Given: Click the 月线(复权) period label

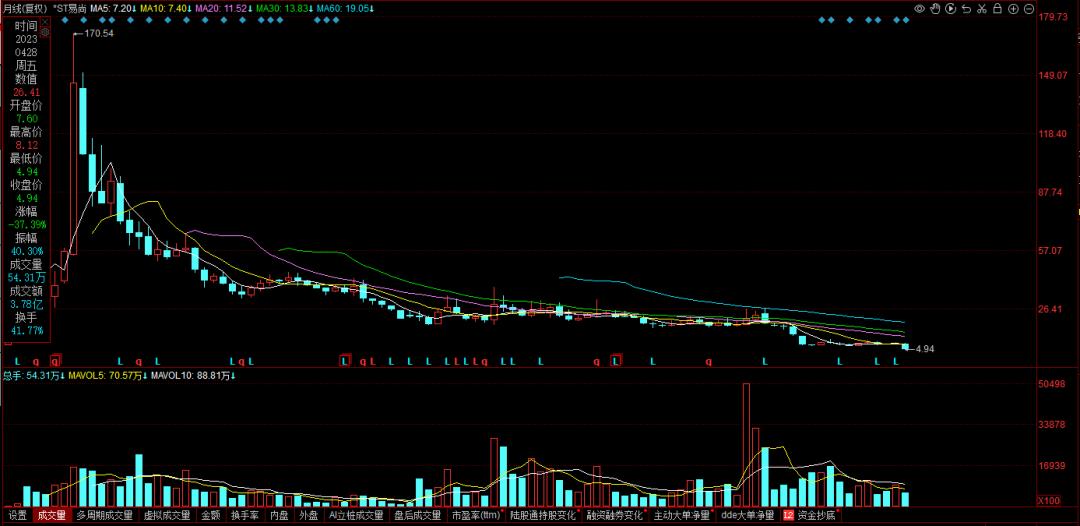Looking at the screenshot, I should tap(25, 8).
